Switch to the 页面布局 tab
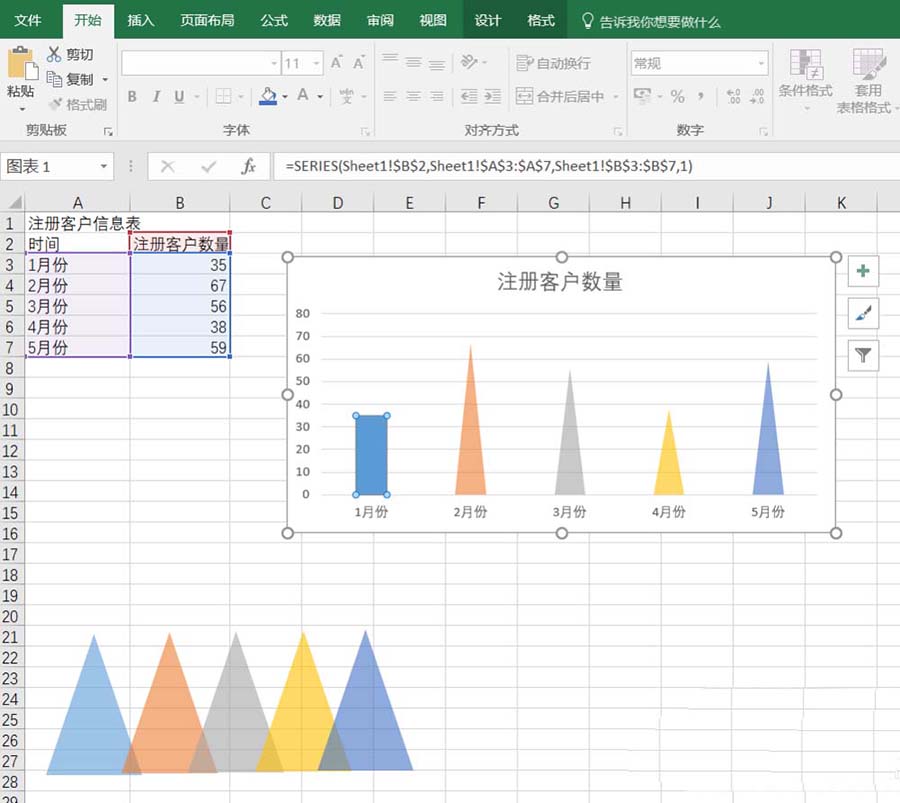 pos(207,21)
